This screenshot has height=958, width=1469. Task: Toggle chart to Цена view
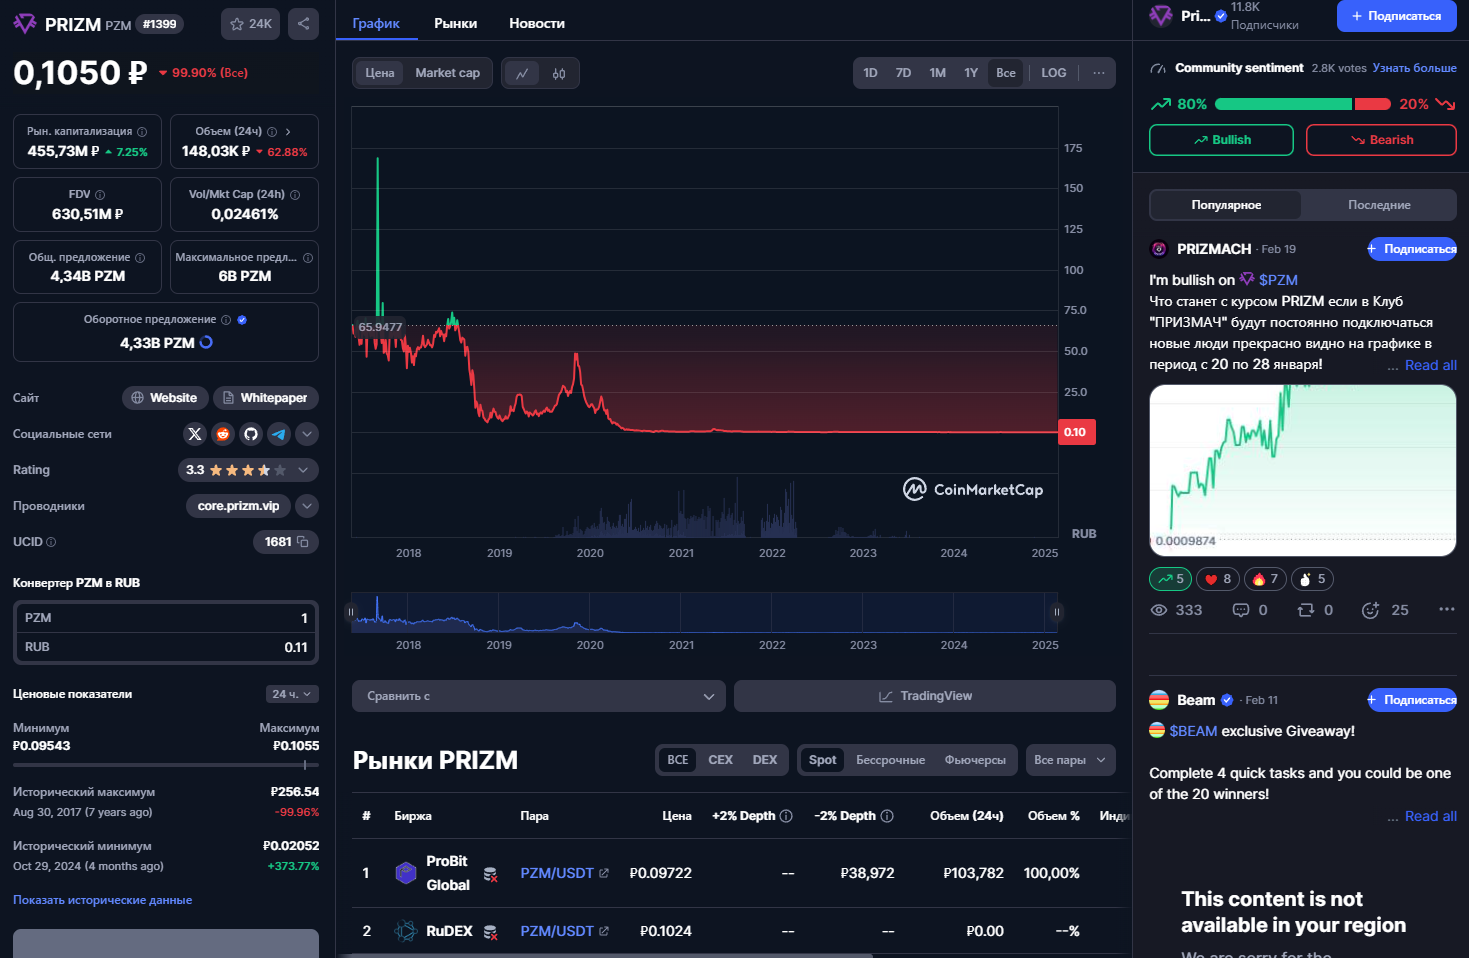point(380,73)
